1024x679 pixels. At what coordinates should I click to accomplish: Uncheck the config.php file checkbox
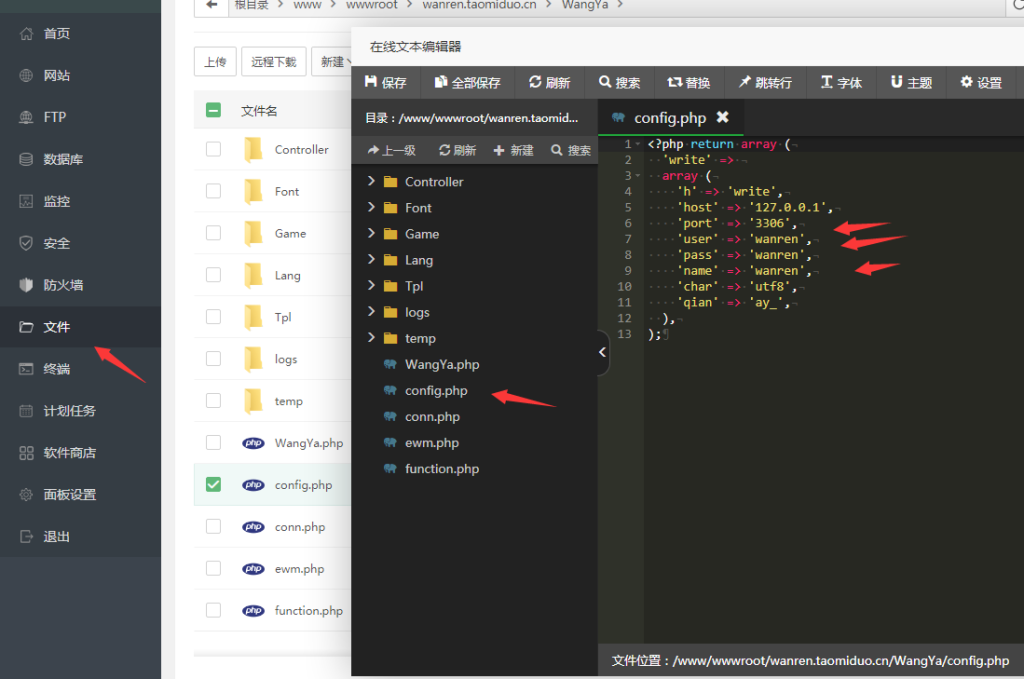[213, 485]
